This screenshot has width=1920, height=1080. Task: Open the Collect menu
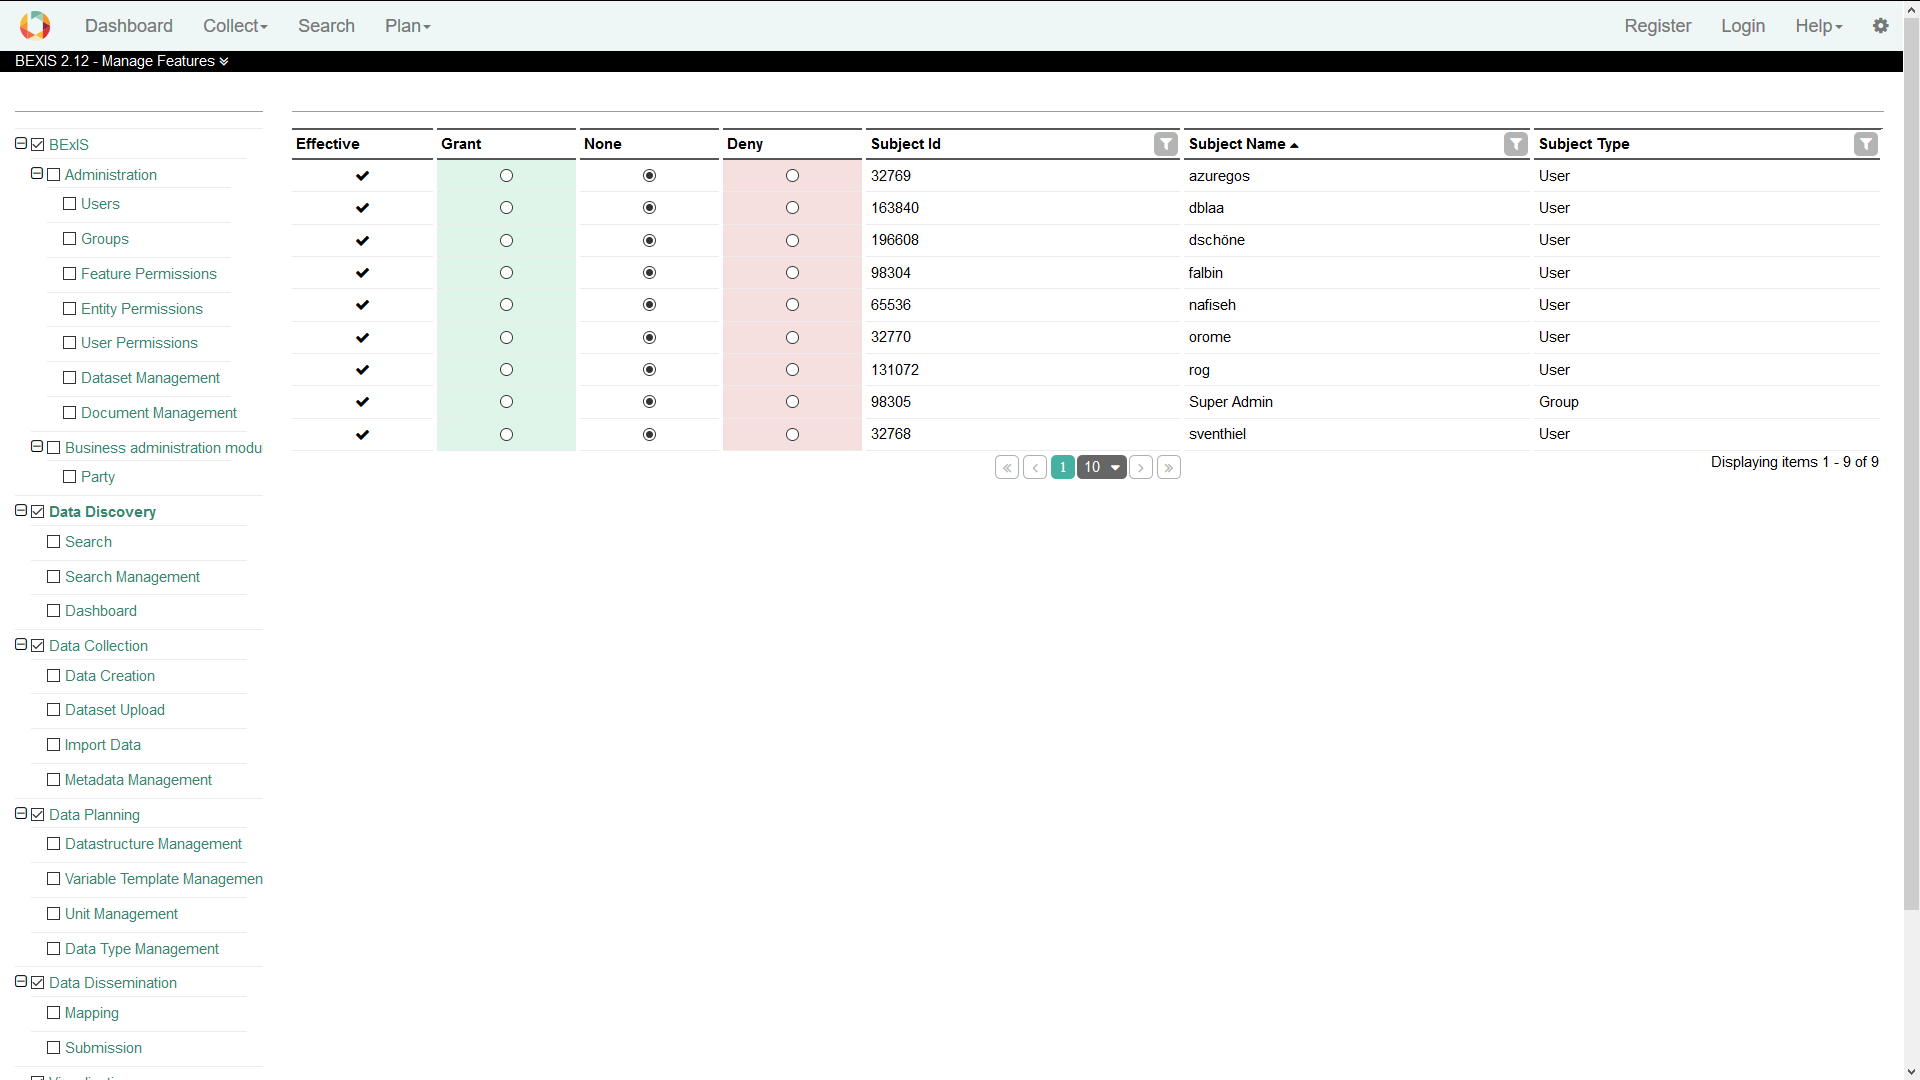pos(235,26)
